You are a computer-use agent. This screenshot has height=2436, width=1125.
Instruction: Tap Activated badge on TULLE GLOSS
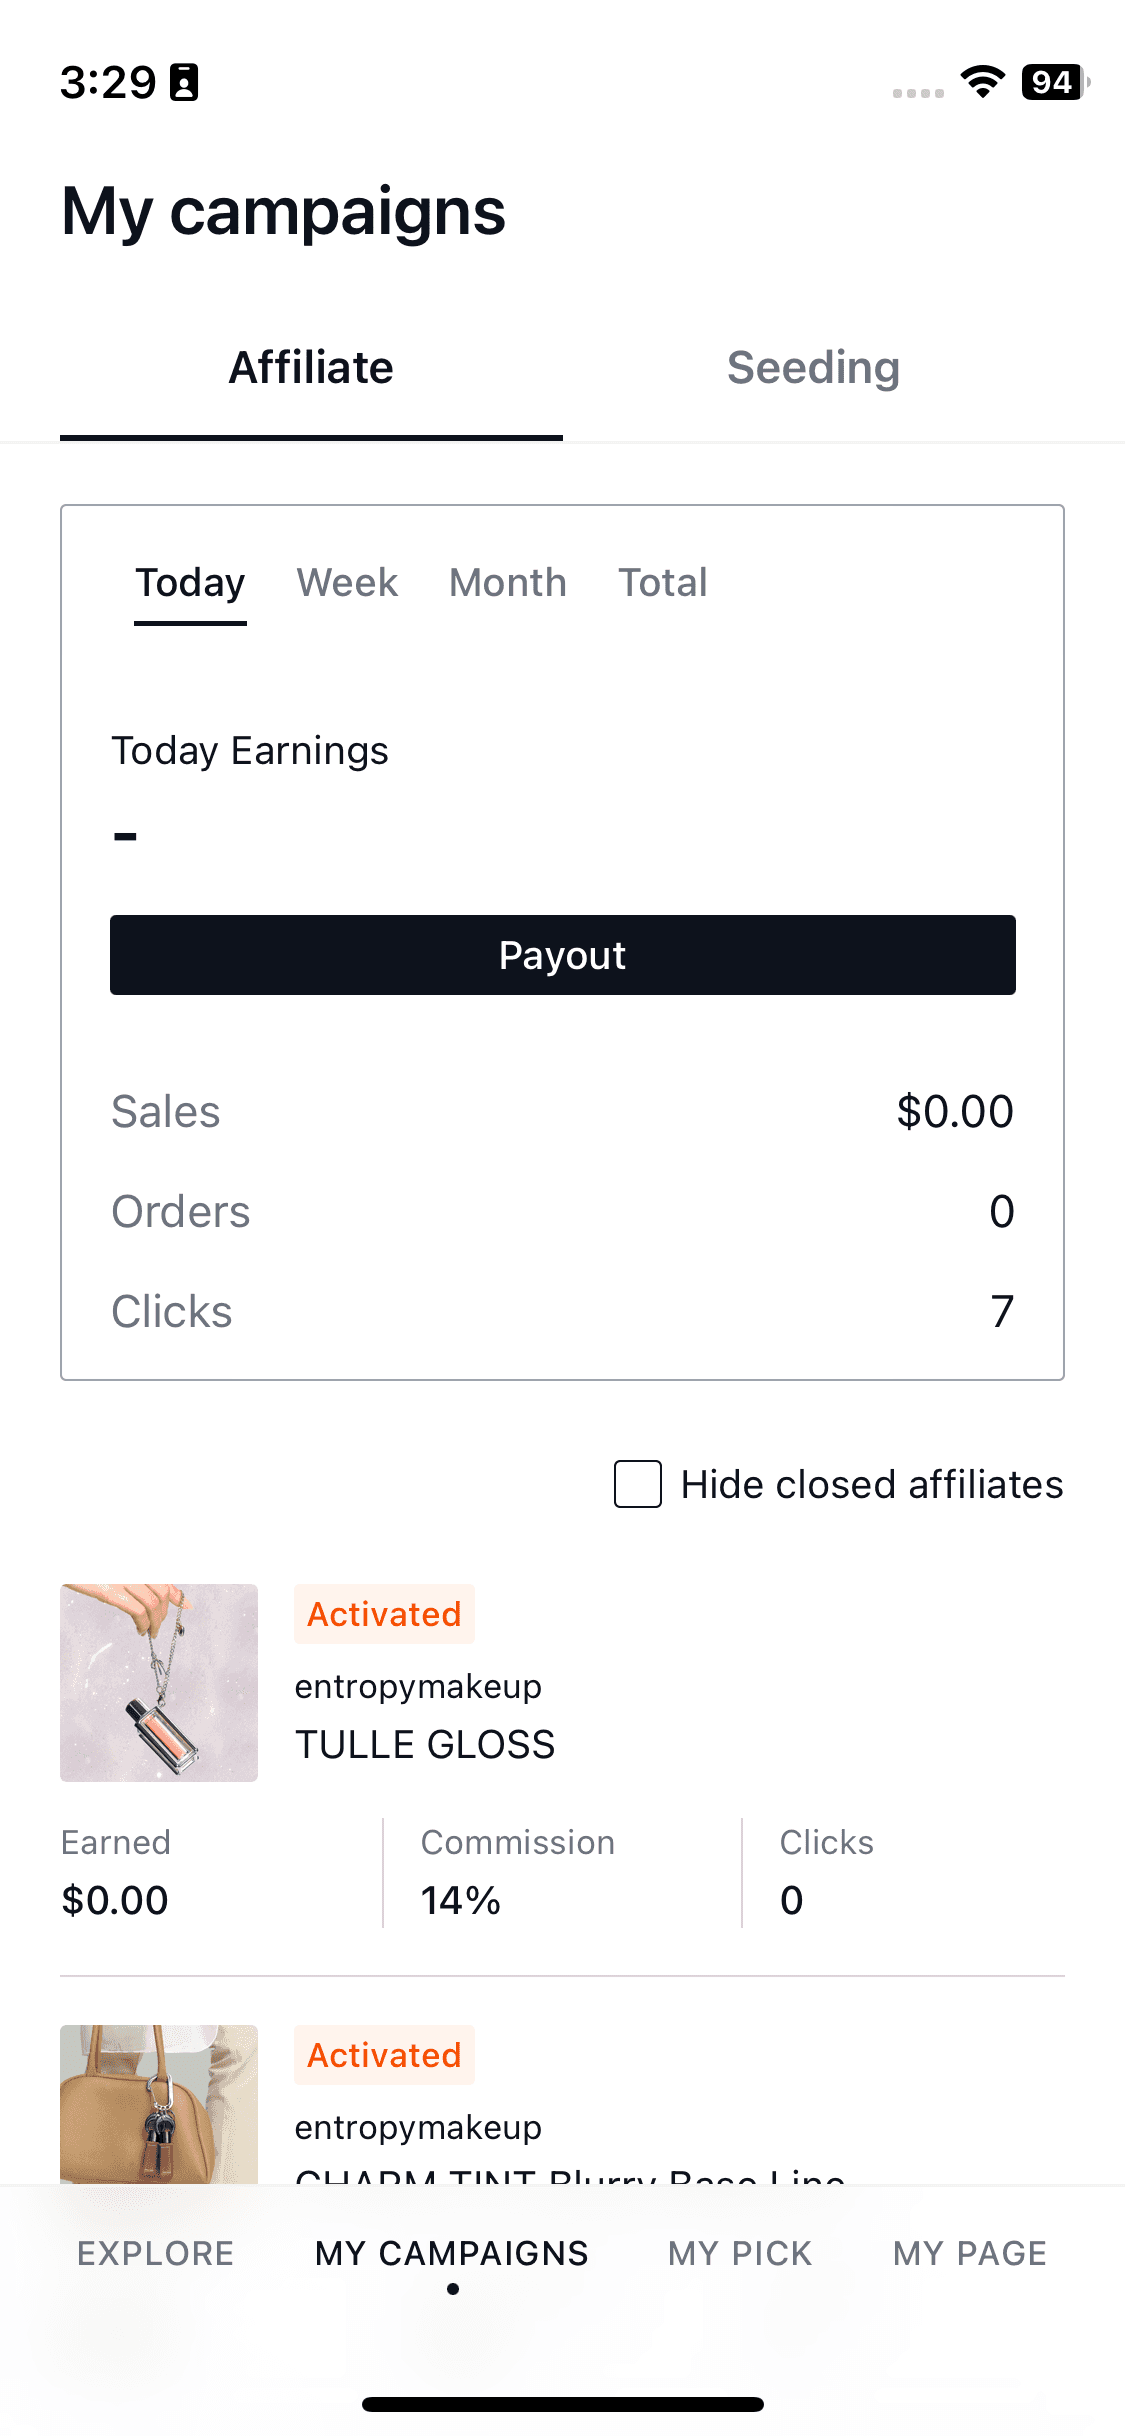tap(384, 1614)
